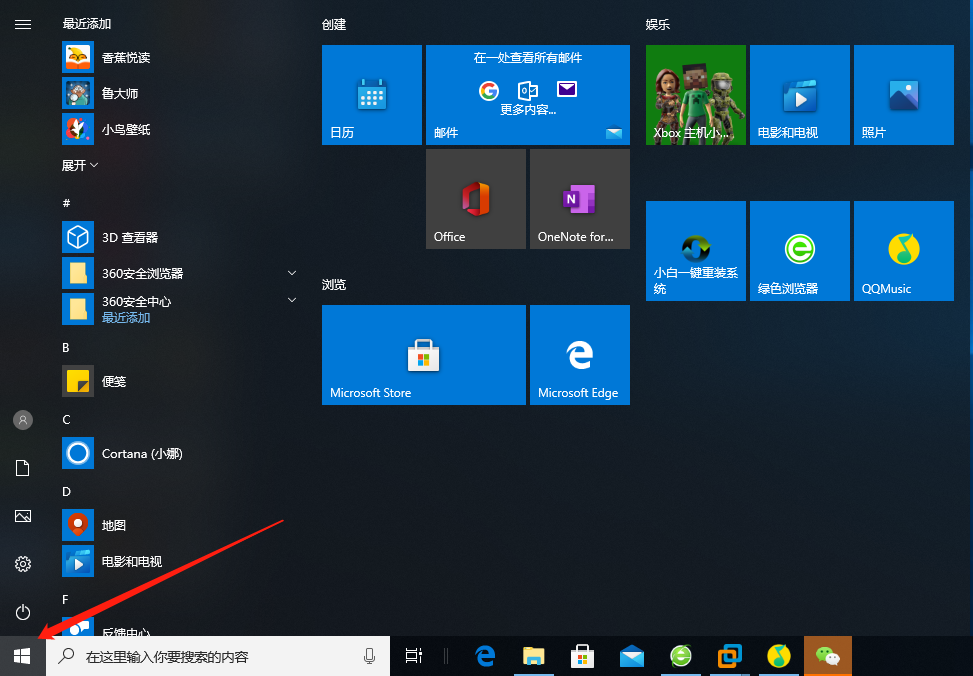Open the Pictures icon in the sidebar
973x676 pixels.
click(22, 516)
